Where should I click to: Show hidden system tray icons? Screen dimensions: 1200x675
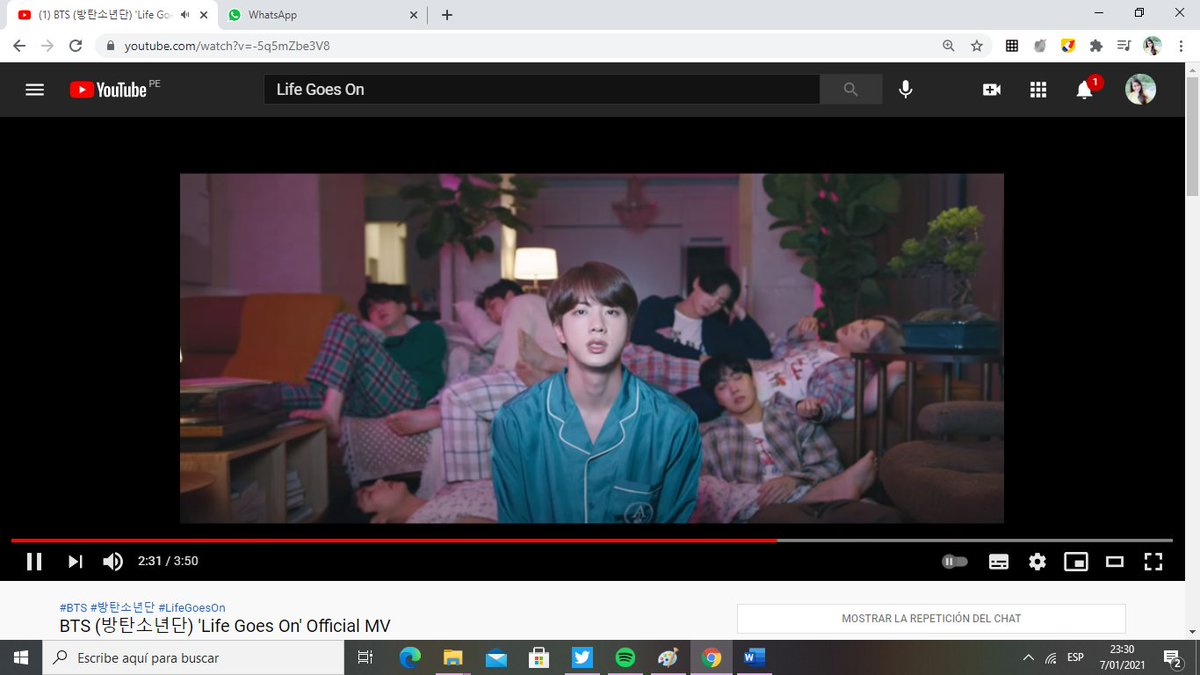pyautogui.click(x=1028, y=657)
